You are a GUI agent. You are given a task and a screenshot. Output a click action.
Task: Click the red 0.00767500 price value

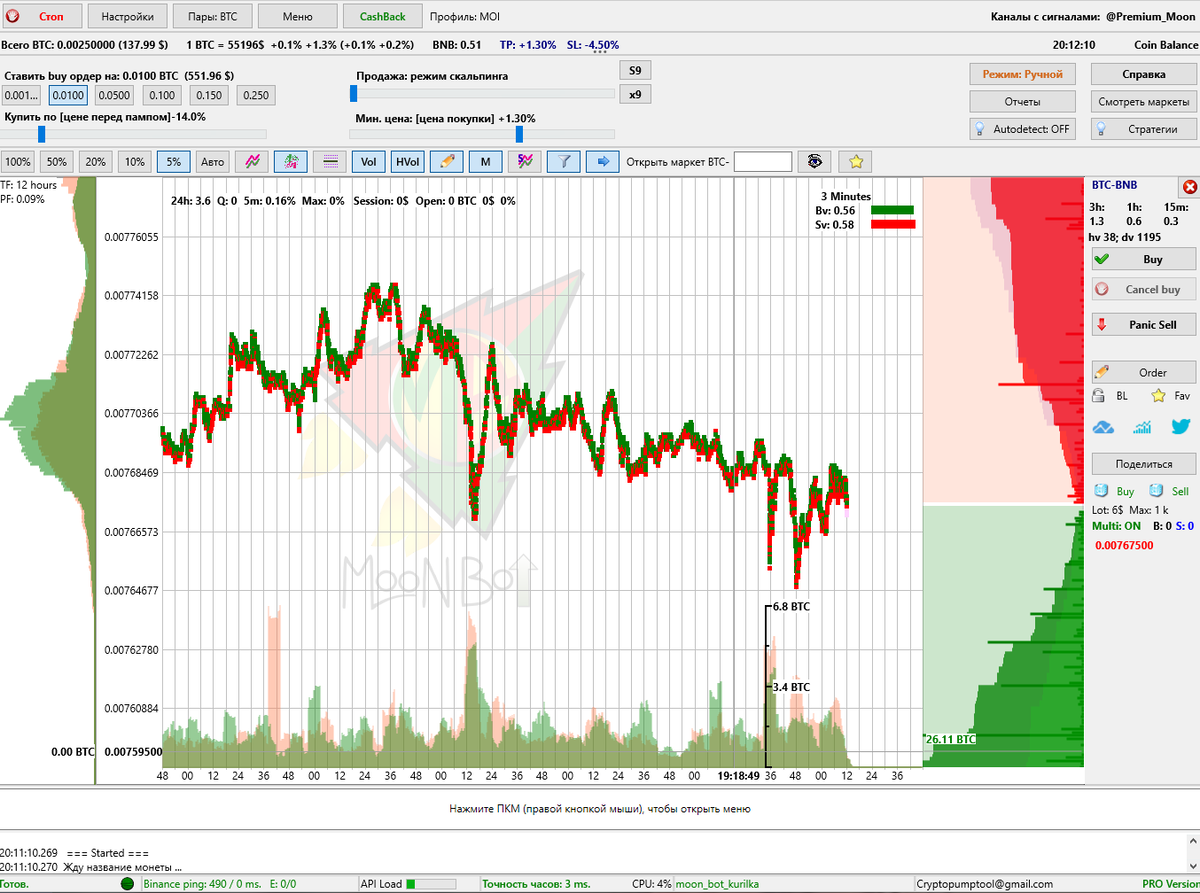(1125, 546)
